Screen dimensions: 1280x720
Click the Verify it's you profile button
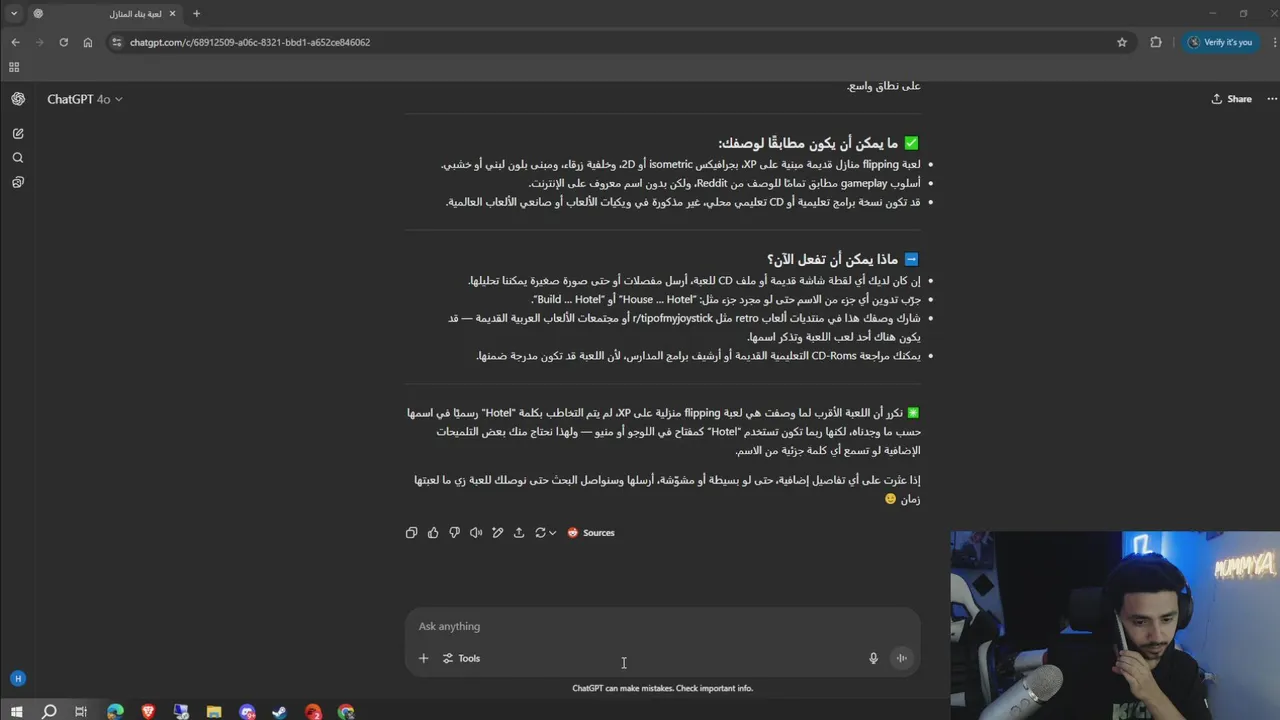1220,42
